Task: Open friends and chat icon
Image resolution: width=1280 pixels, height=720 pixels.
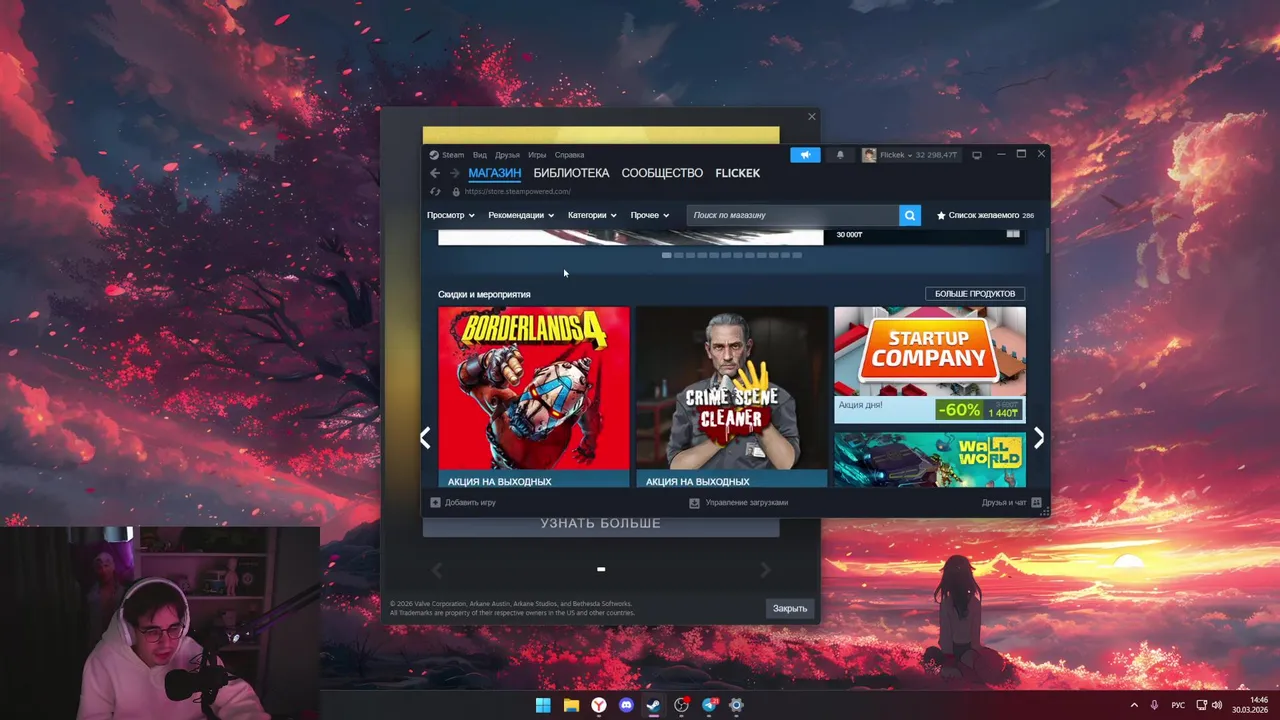Action: (1036, 503)
